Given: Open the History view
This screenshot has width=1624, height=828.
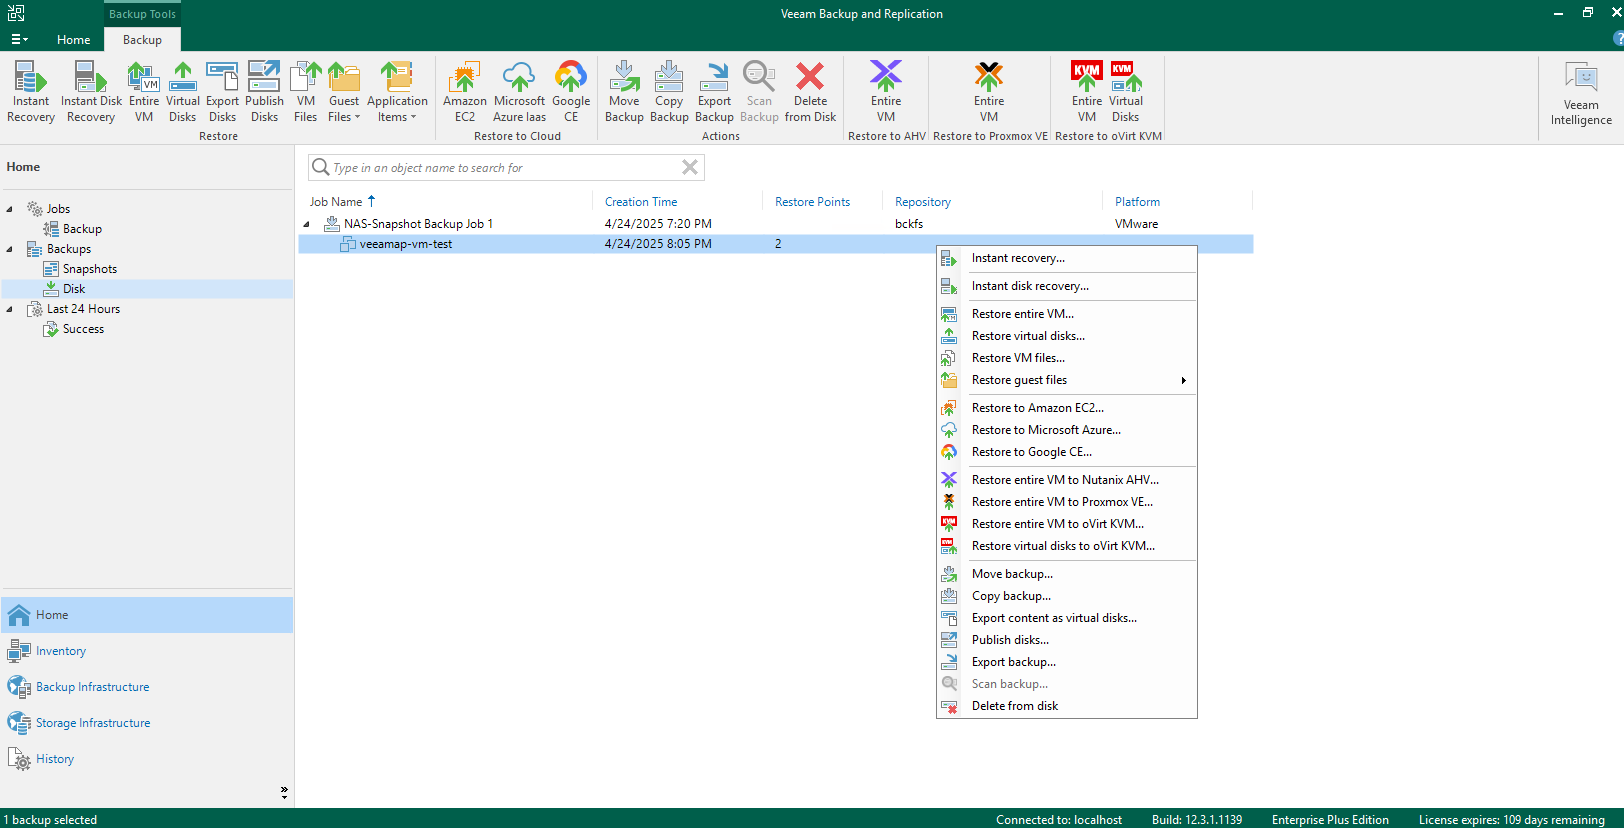Looking at the screenshot, I should coord(147,759).
